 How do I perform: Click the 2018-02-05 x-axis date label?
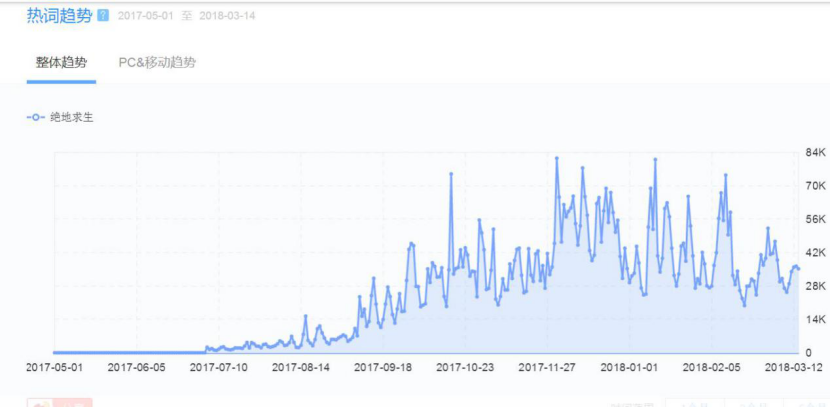pyautogui.click(x=710, y=367)
